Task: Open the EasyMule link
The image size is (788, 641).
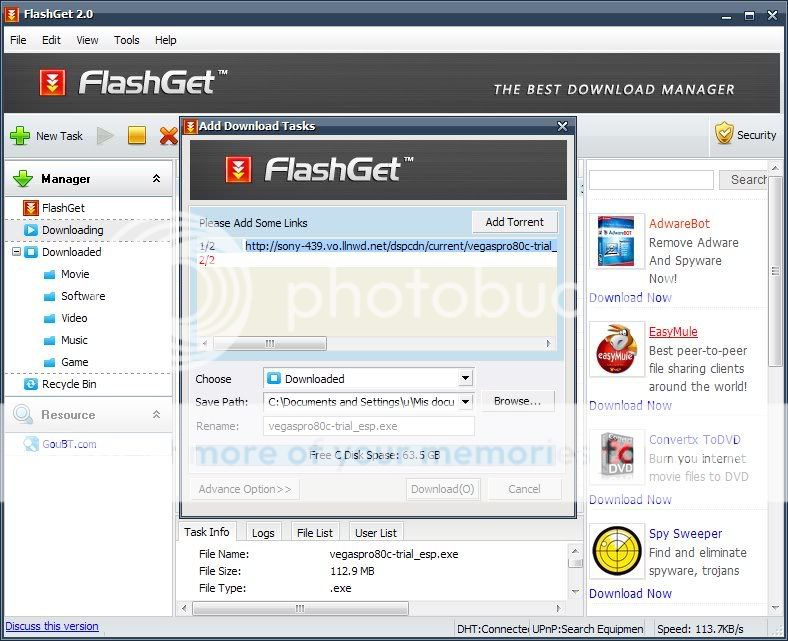Action: 673,332
